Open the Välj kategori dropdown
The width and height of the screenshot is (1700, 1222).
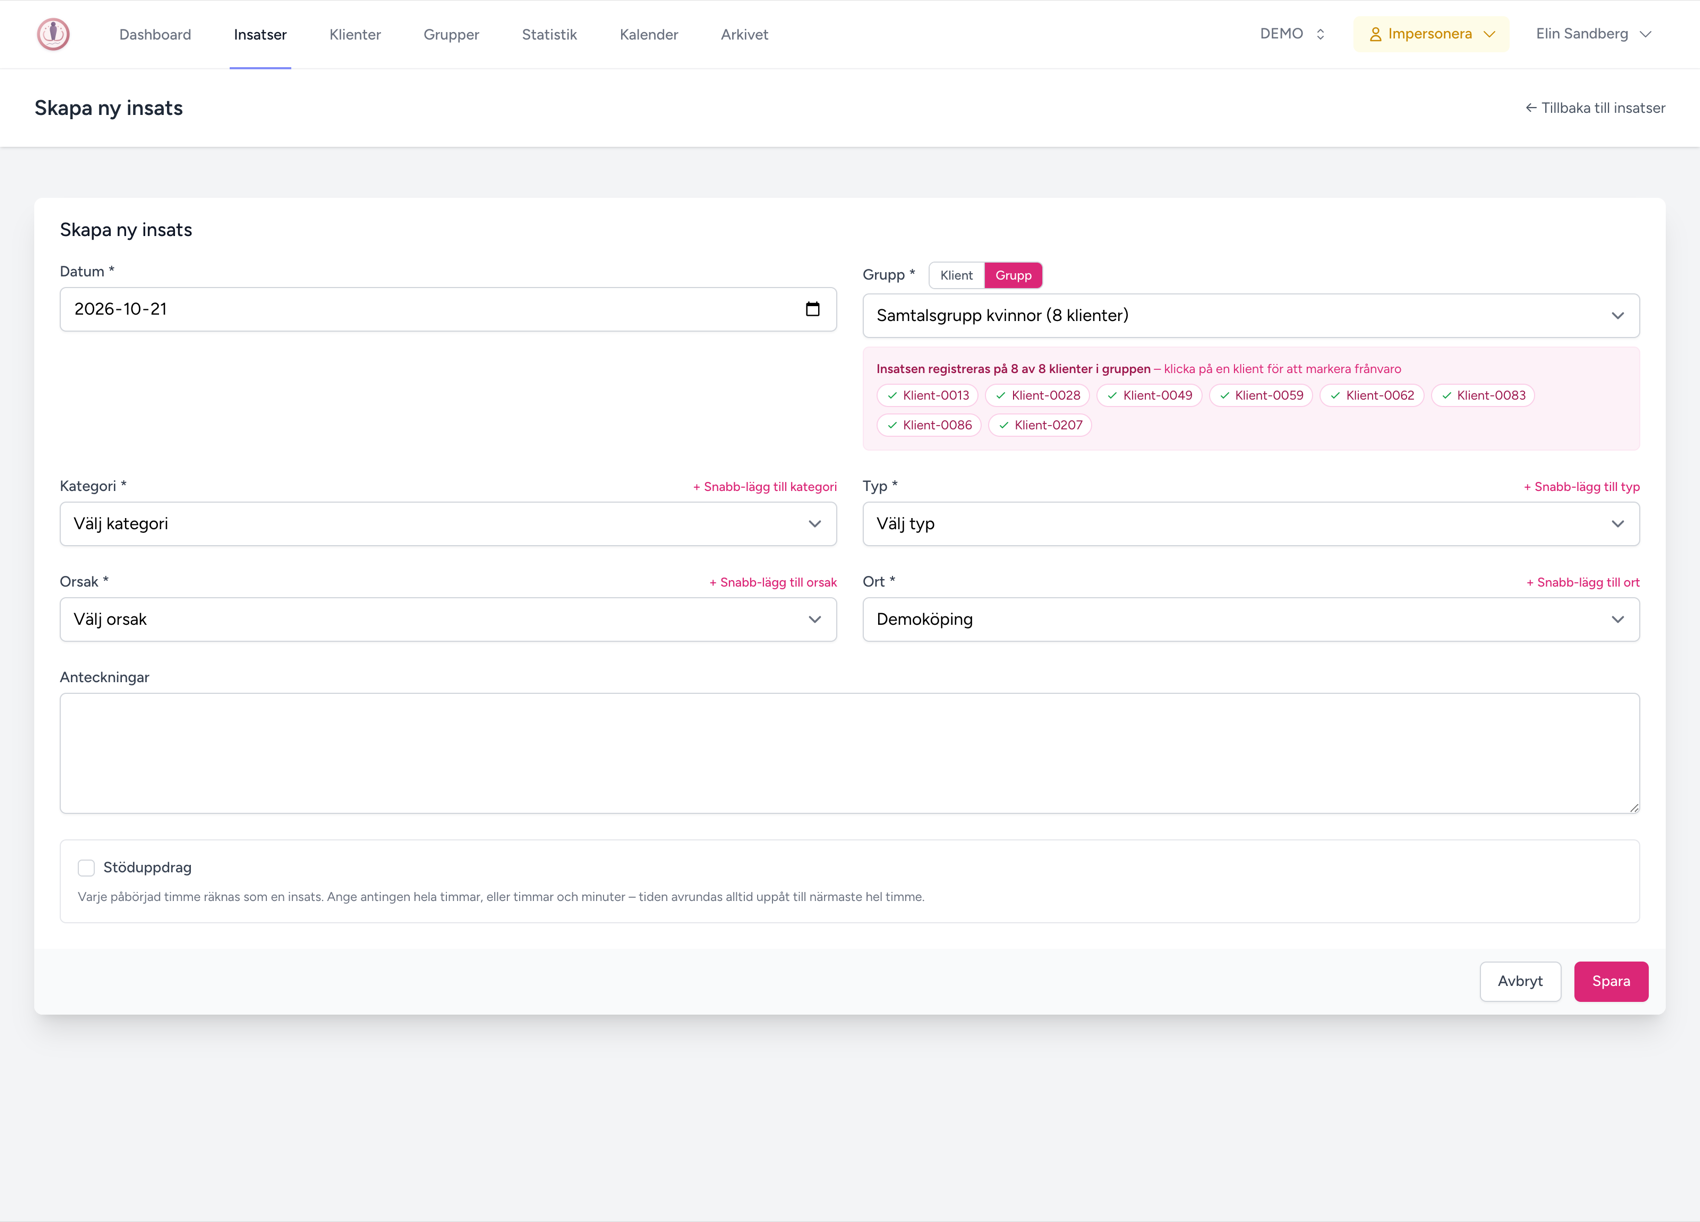[448, 524]
